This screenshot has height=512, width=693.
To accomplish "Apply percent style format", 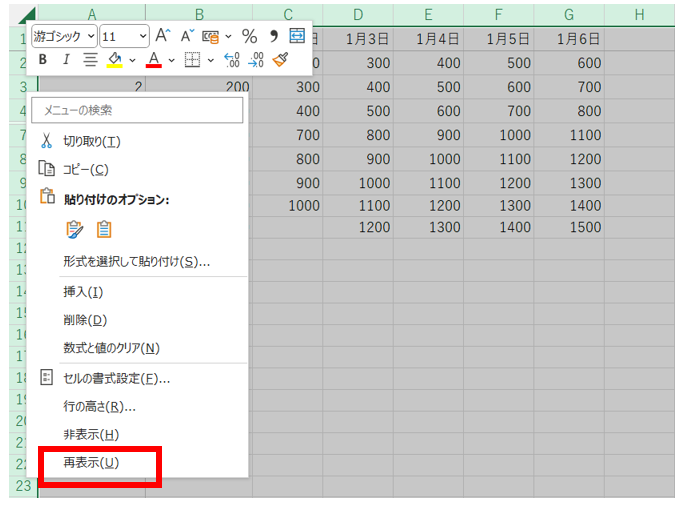I will pyautogui.click(x=249, y=36).
